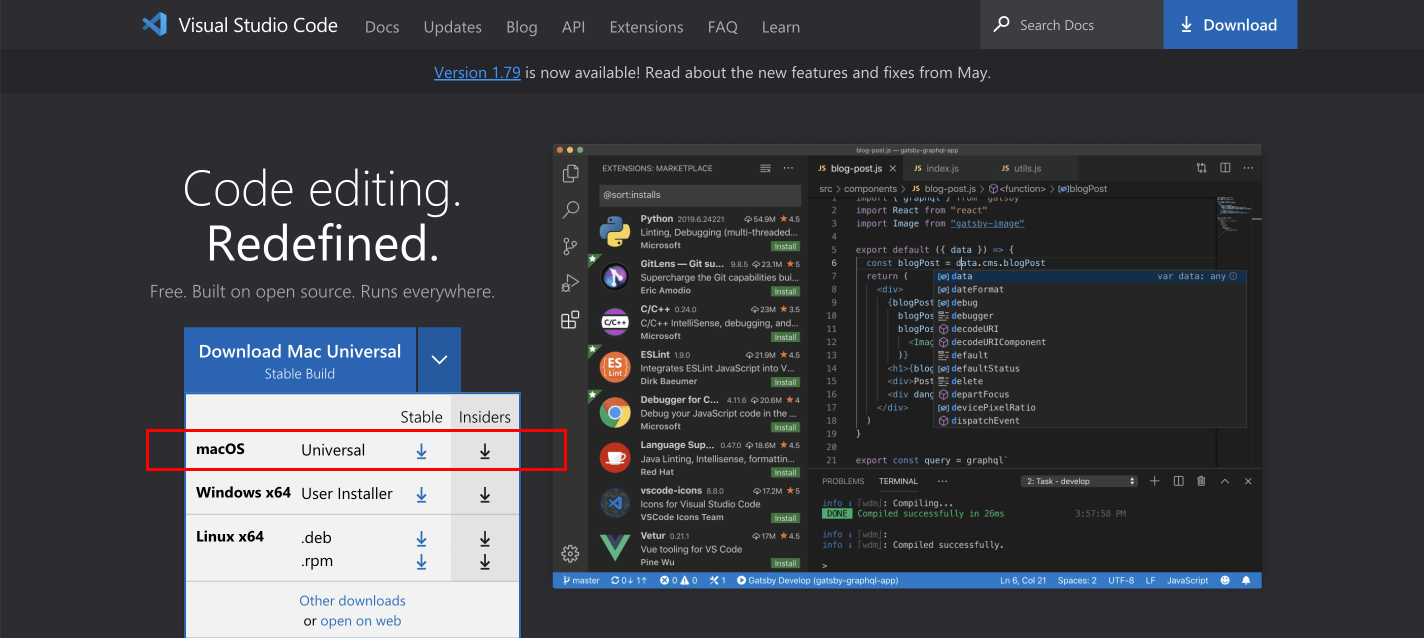Click the gear icon in editor activity bar
This screenshot has height=638, width=1424.
pyautogui.click(x=570, y=553)
